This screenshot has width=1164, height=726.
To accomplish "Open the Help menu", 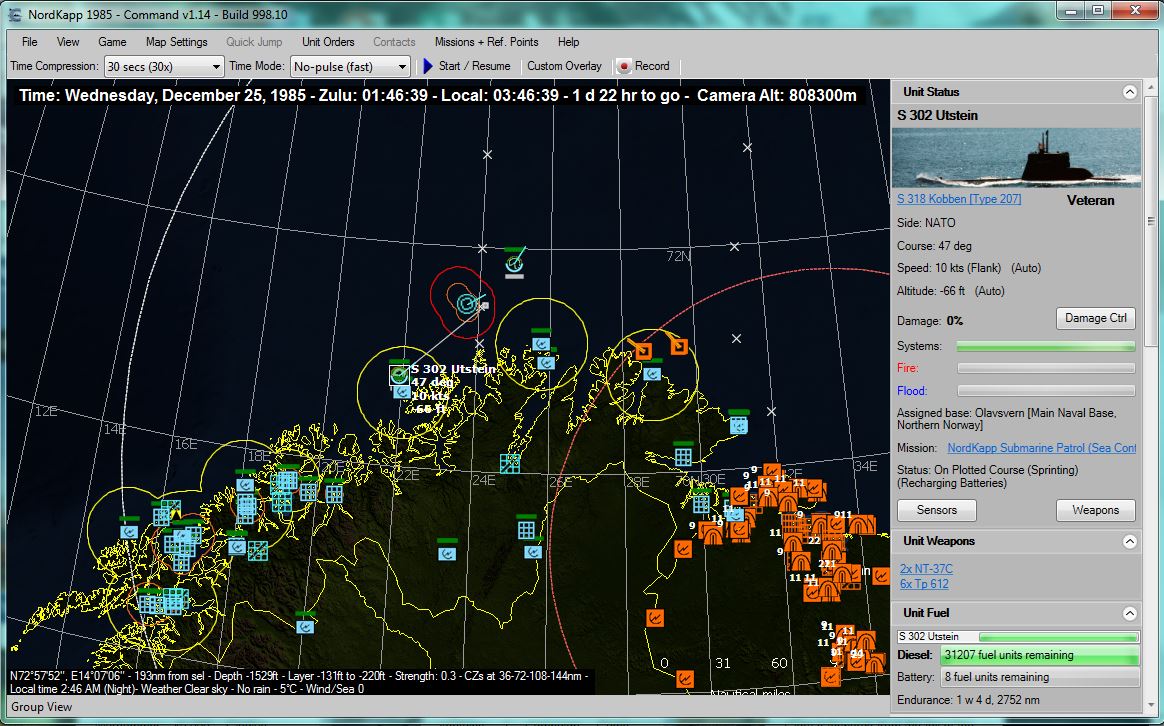I will click(569, 42).
